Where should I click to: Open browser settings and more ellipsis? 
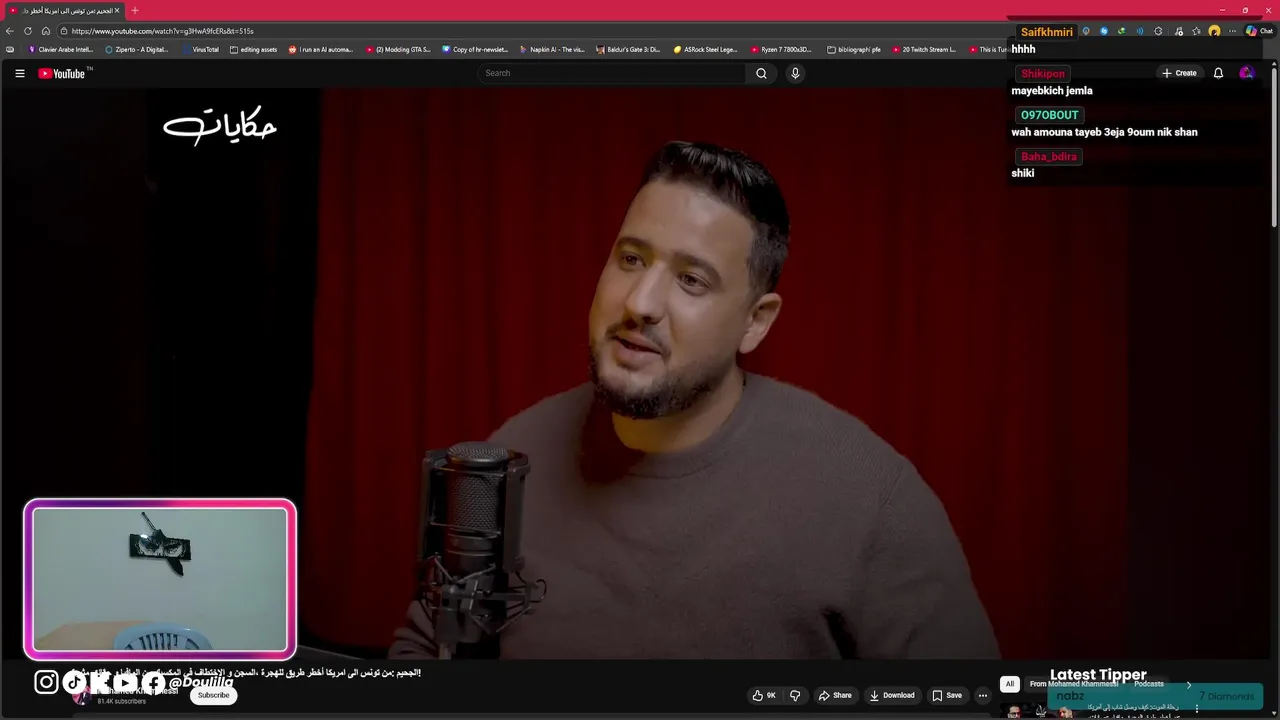pyautogui.click(x=1232, y=31)
